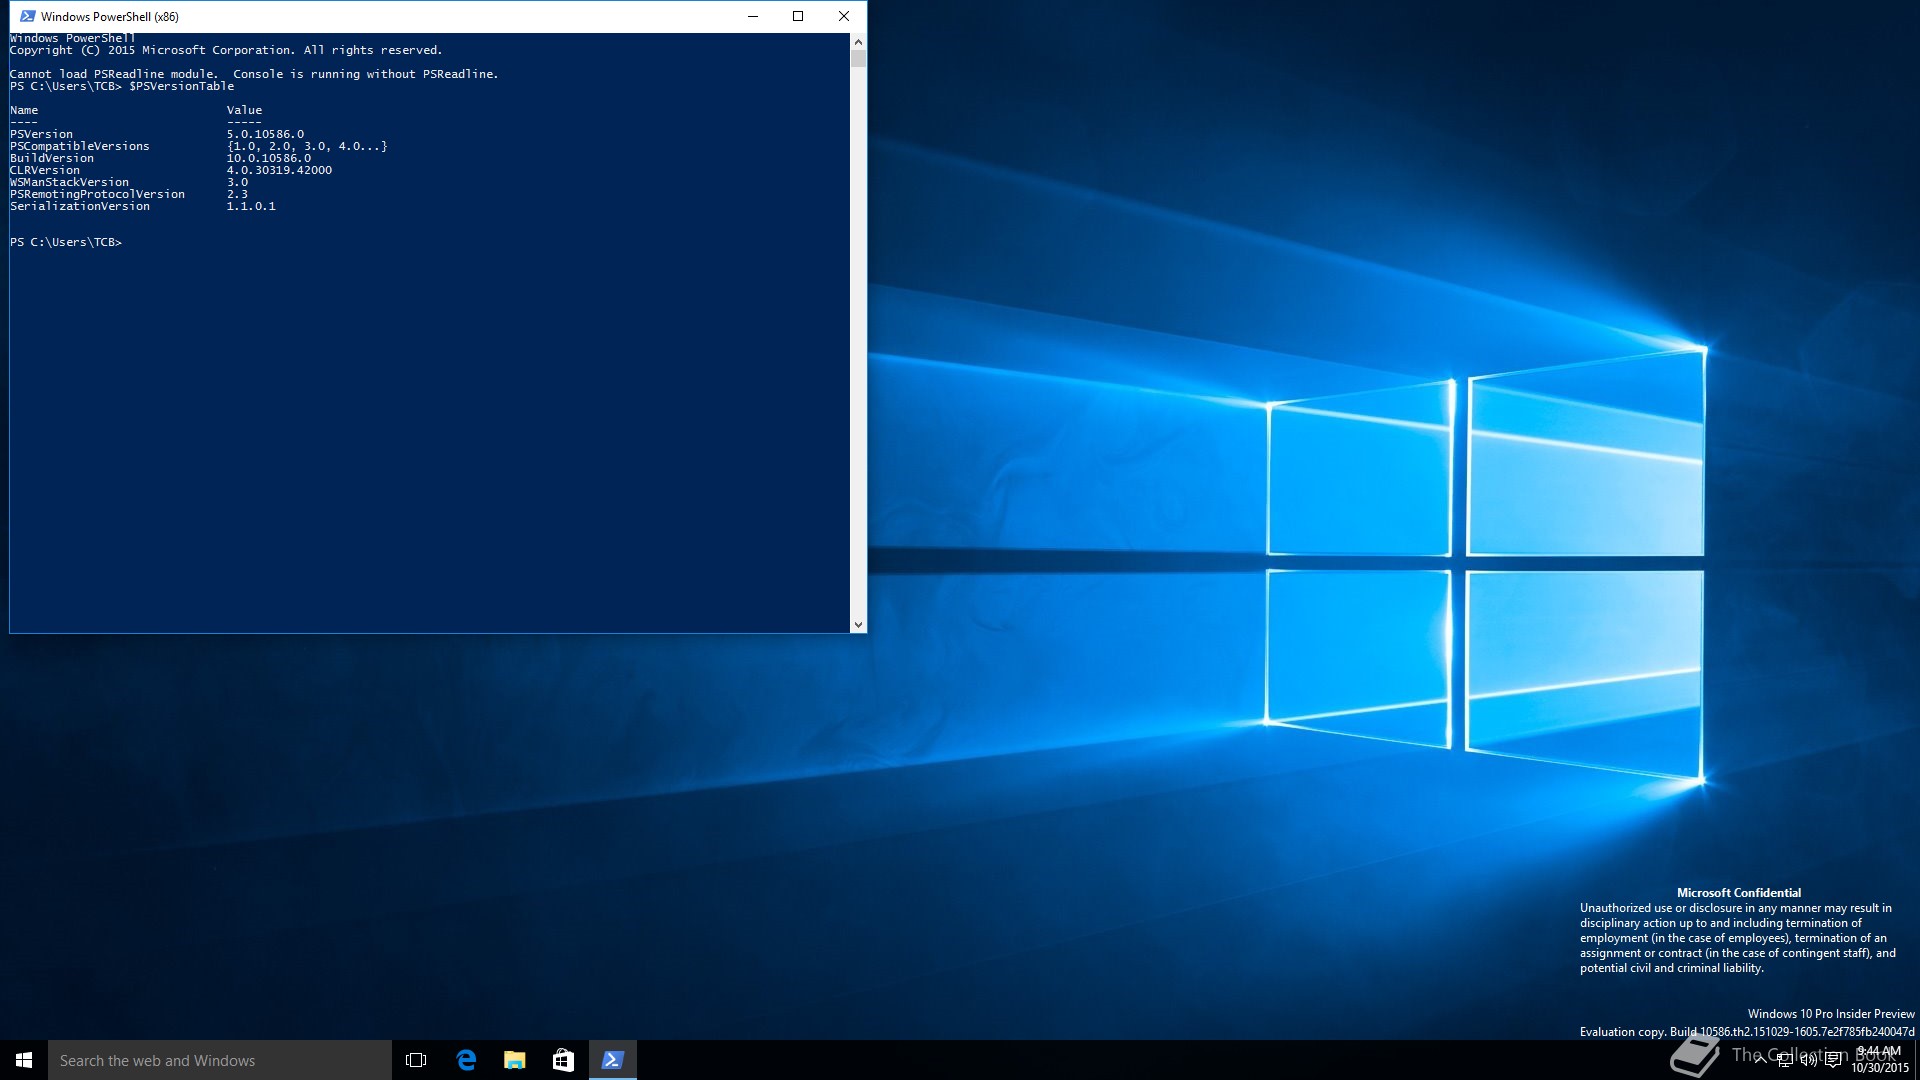1920x1080 pixels.
Task: Click the PSRemotingProtocolVersion row name
Action: click(x=97, y=194)
